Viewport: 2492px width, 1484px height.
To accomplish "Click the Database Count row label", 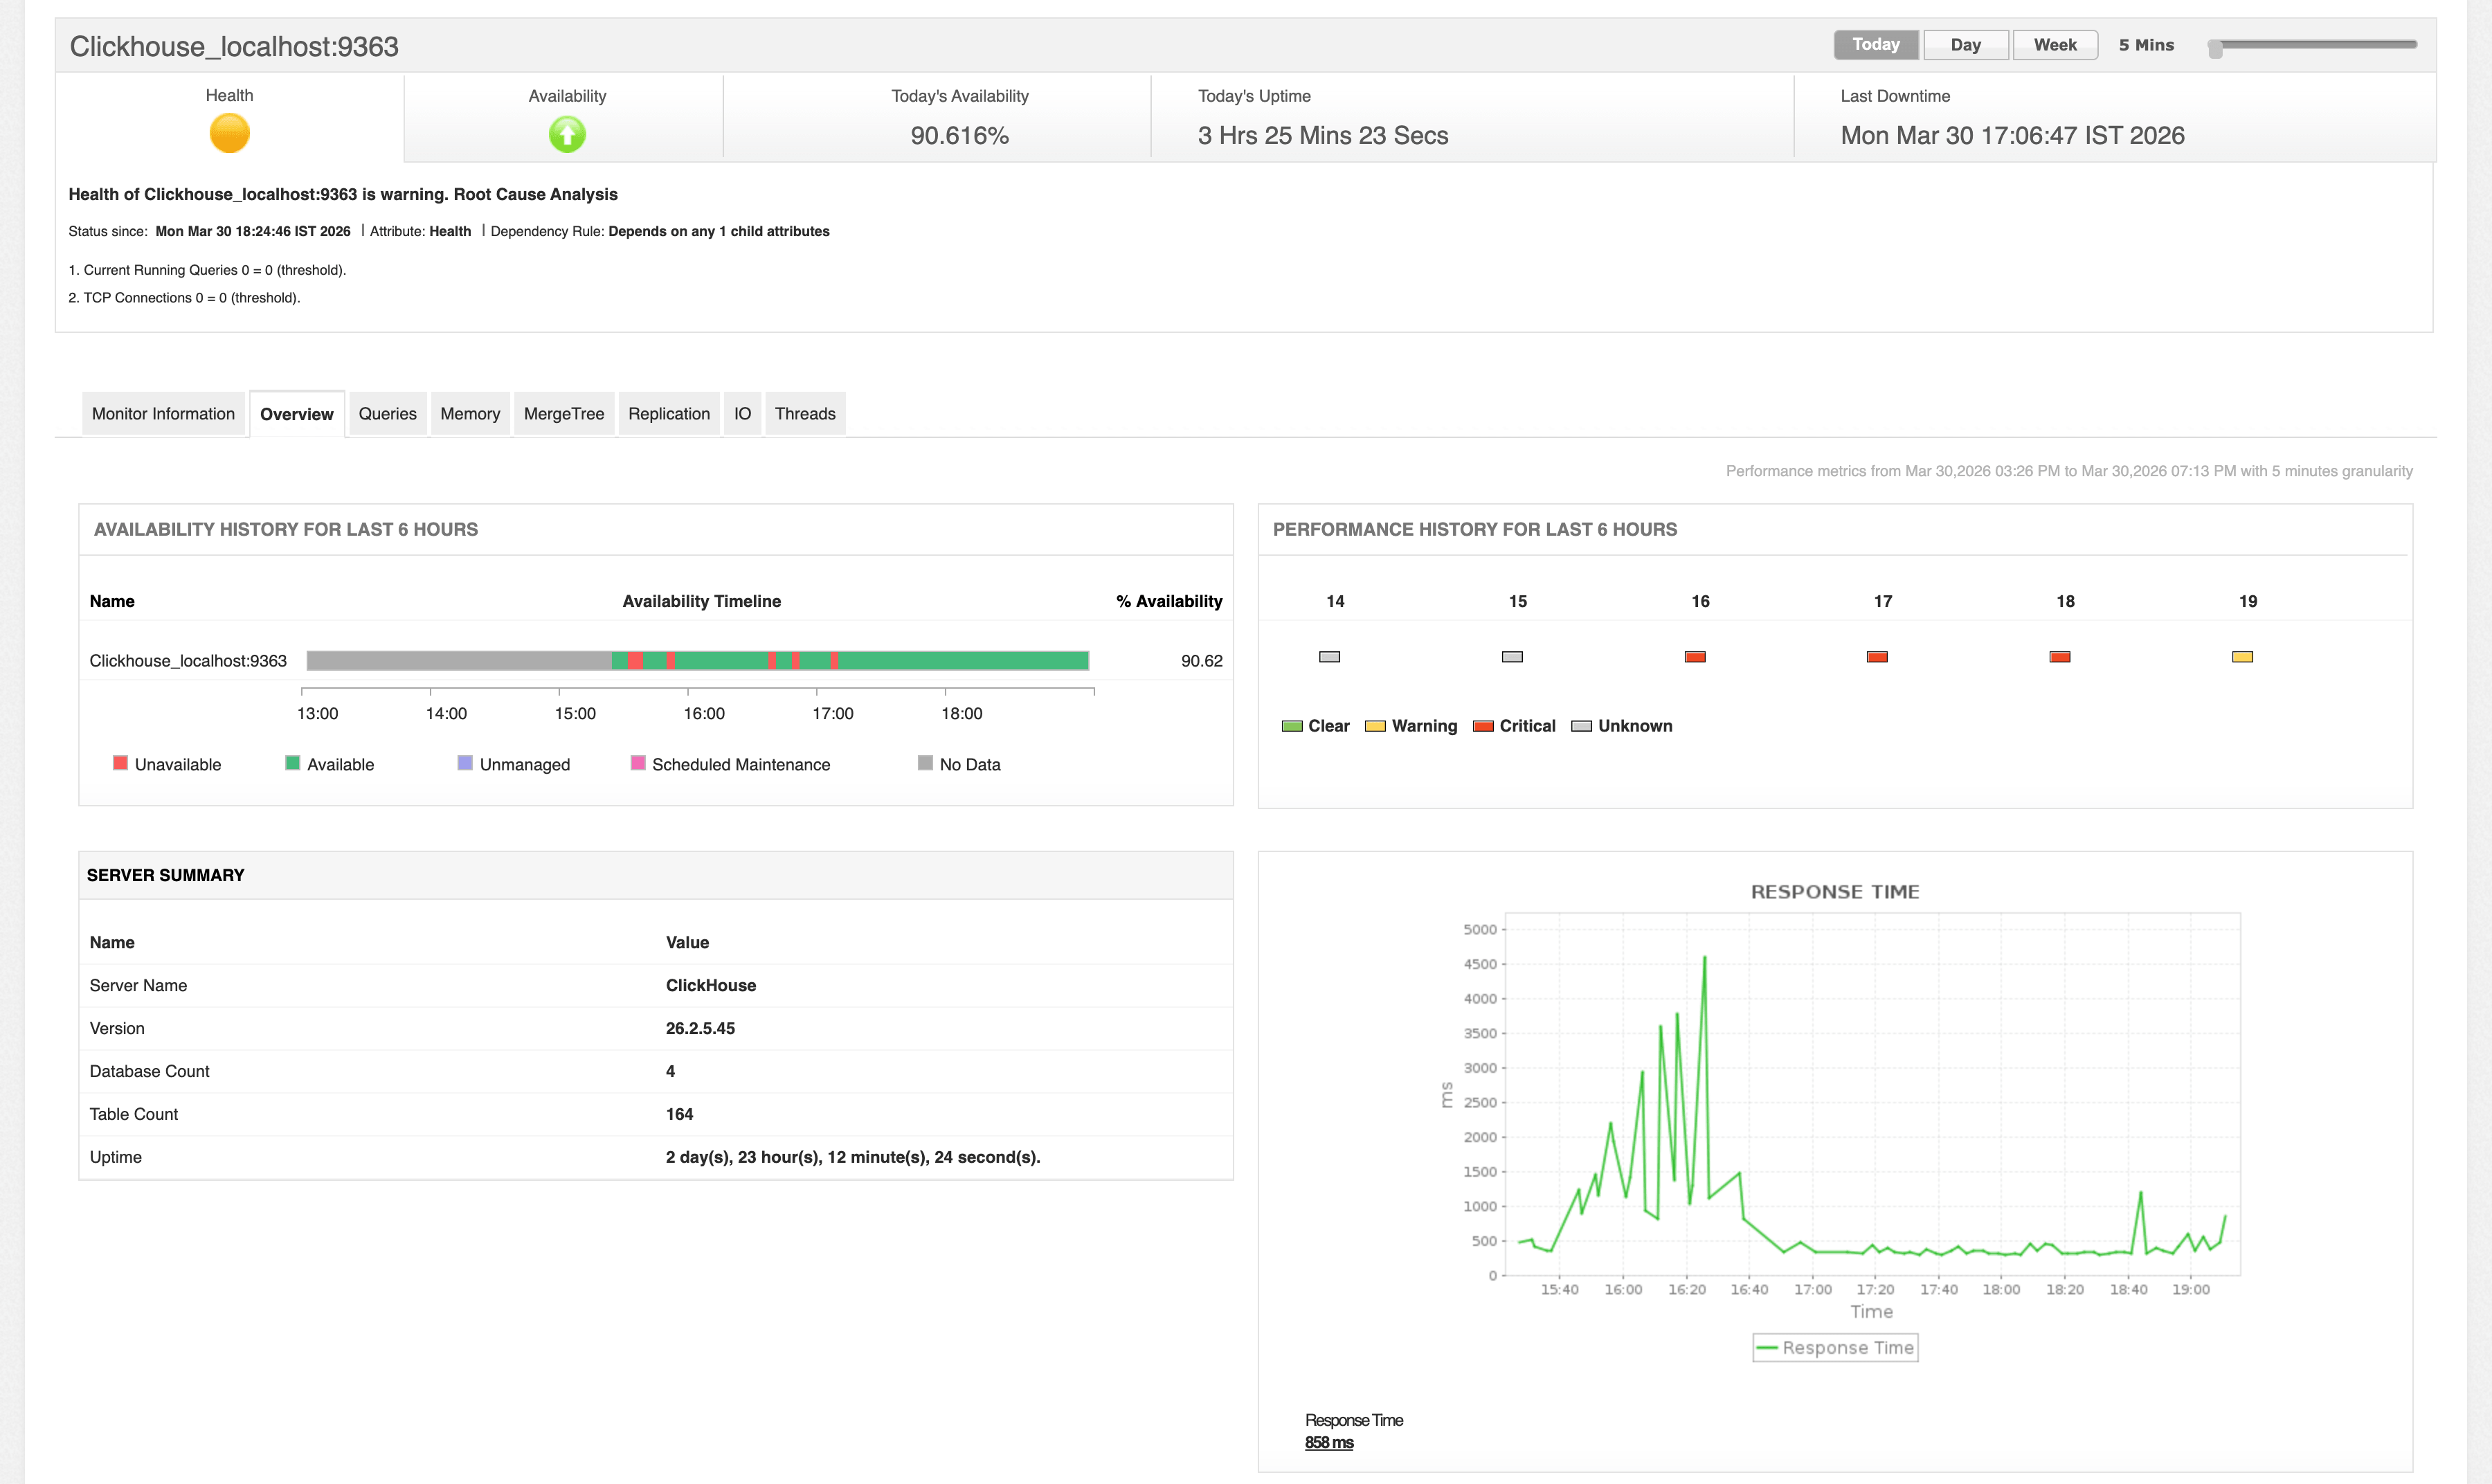I will 149,1071.
